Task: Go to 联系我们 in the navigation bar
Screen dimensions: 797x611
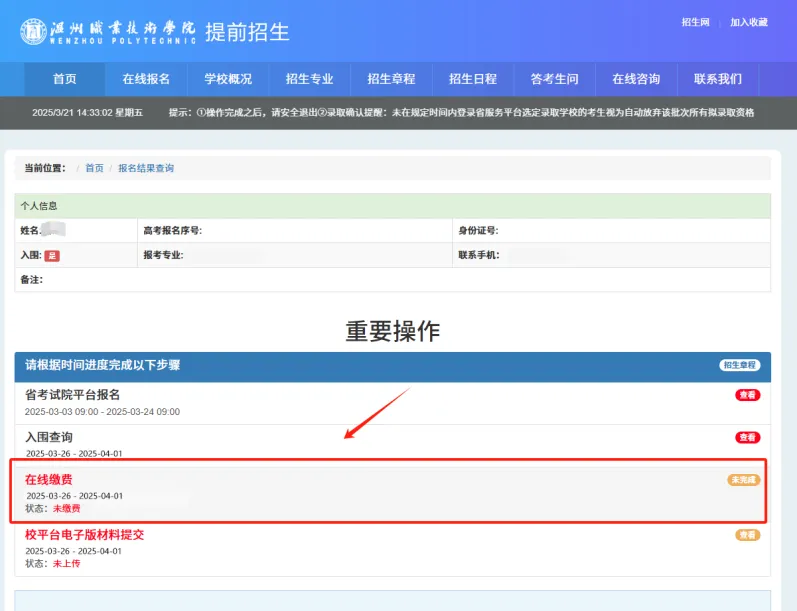Action: tap(718, 79)
